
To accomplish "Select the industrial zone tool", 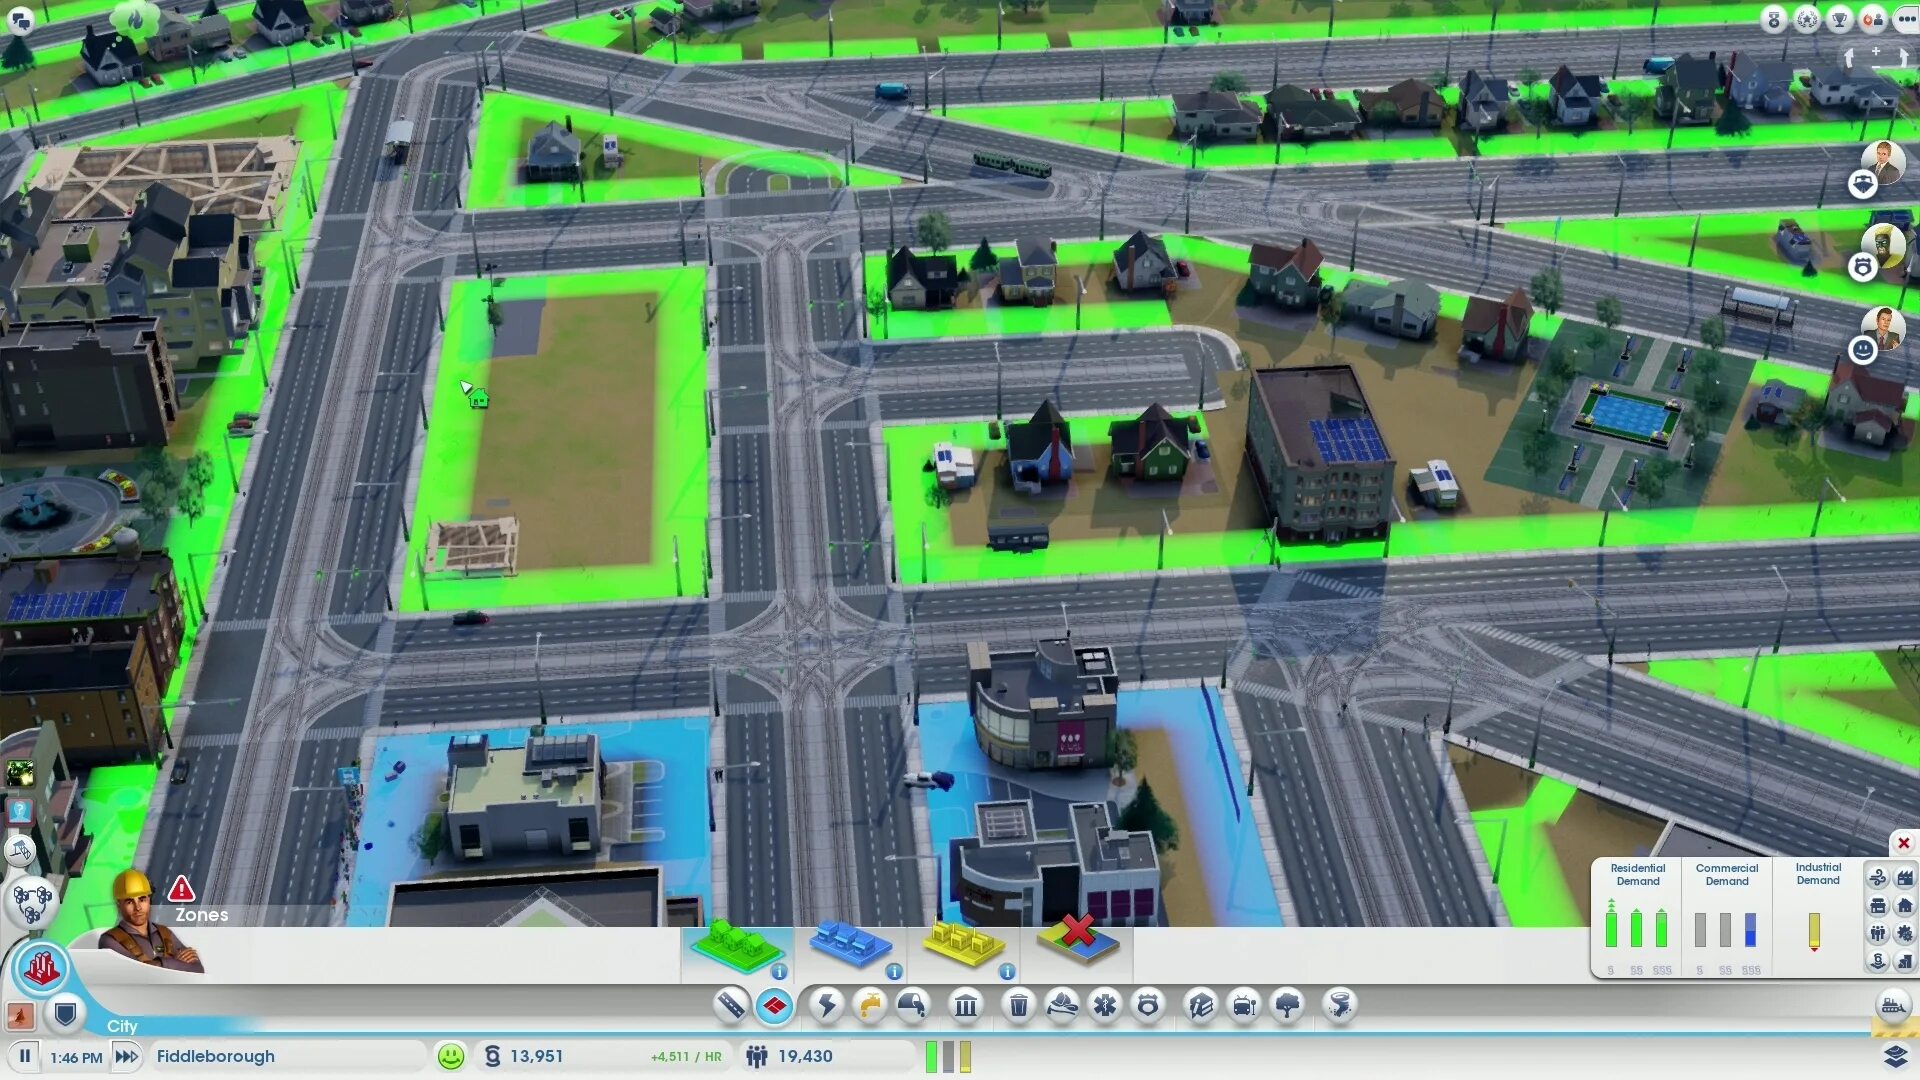I will (962, 945).
